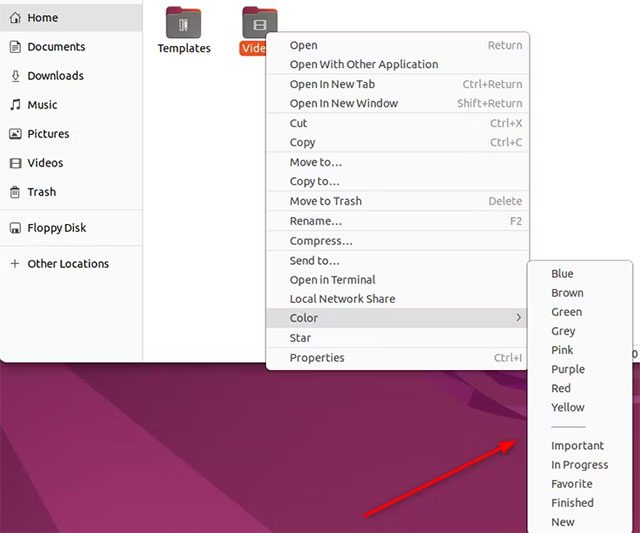Click the Trash bin icon in sidebar
Screen dimensions: 640x533
point(15,192)
